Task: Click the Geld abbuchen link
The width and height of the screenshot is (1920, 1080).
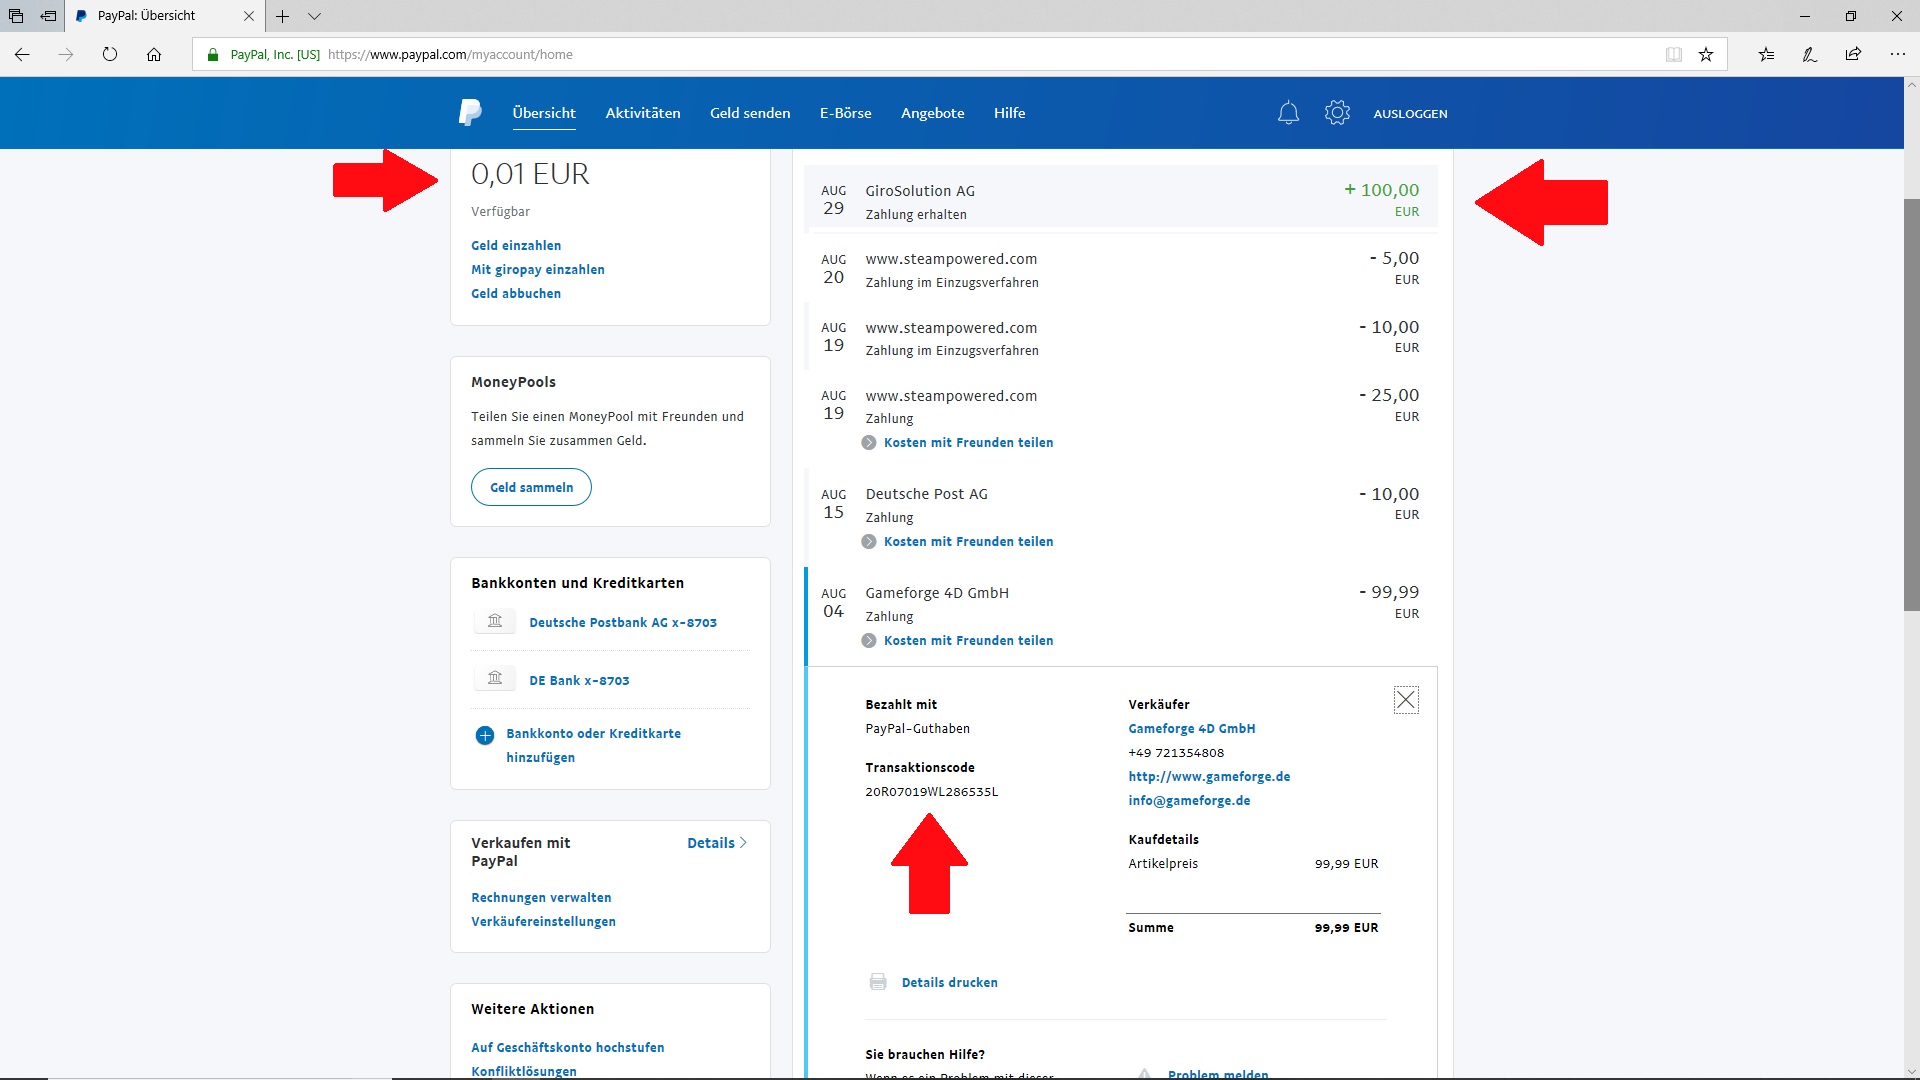Action: pyautogui.click(x=516, y=293)
